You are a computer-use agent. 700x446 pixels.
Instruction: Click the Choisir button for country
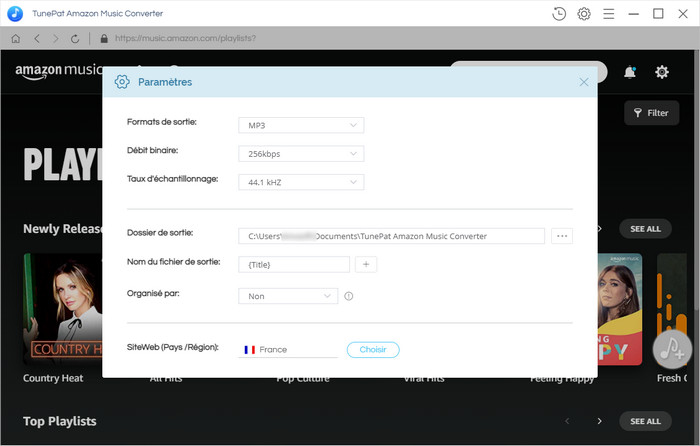pyautogui.click(x=373, y=350)
